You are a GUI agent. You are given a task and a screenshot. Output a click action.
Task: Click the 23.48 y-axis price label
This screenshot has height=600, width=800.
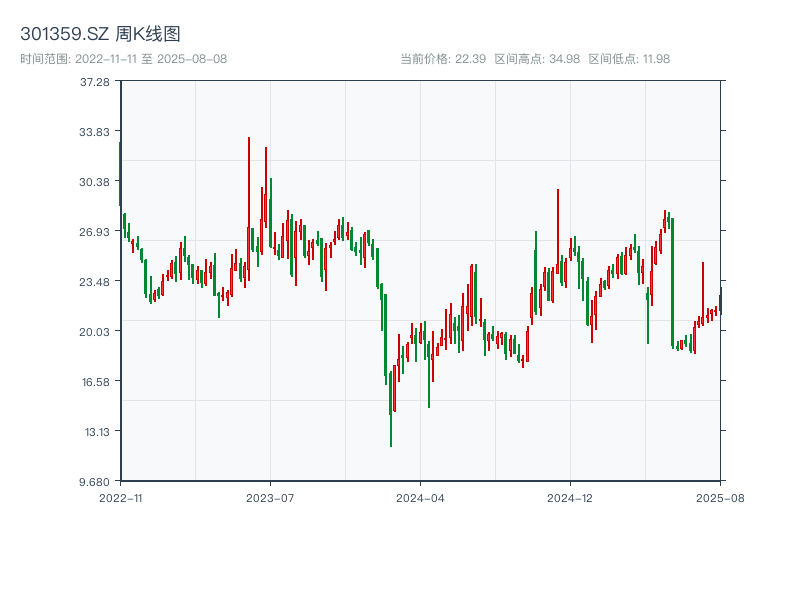[x=95, y=282]
